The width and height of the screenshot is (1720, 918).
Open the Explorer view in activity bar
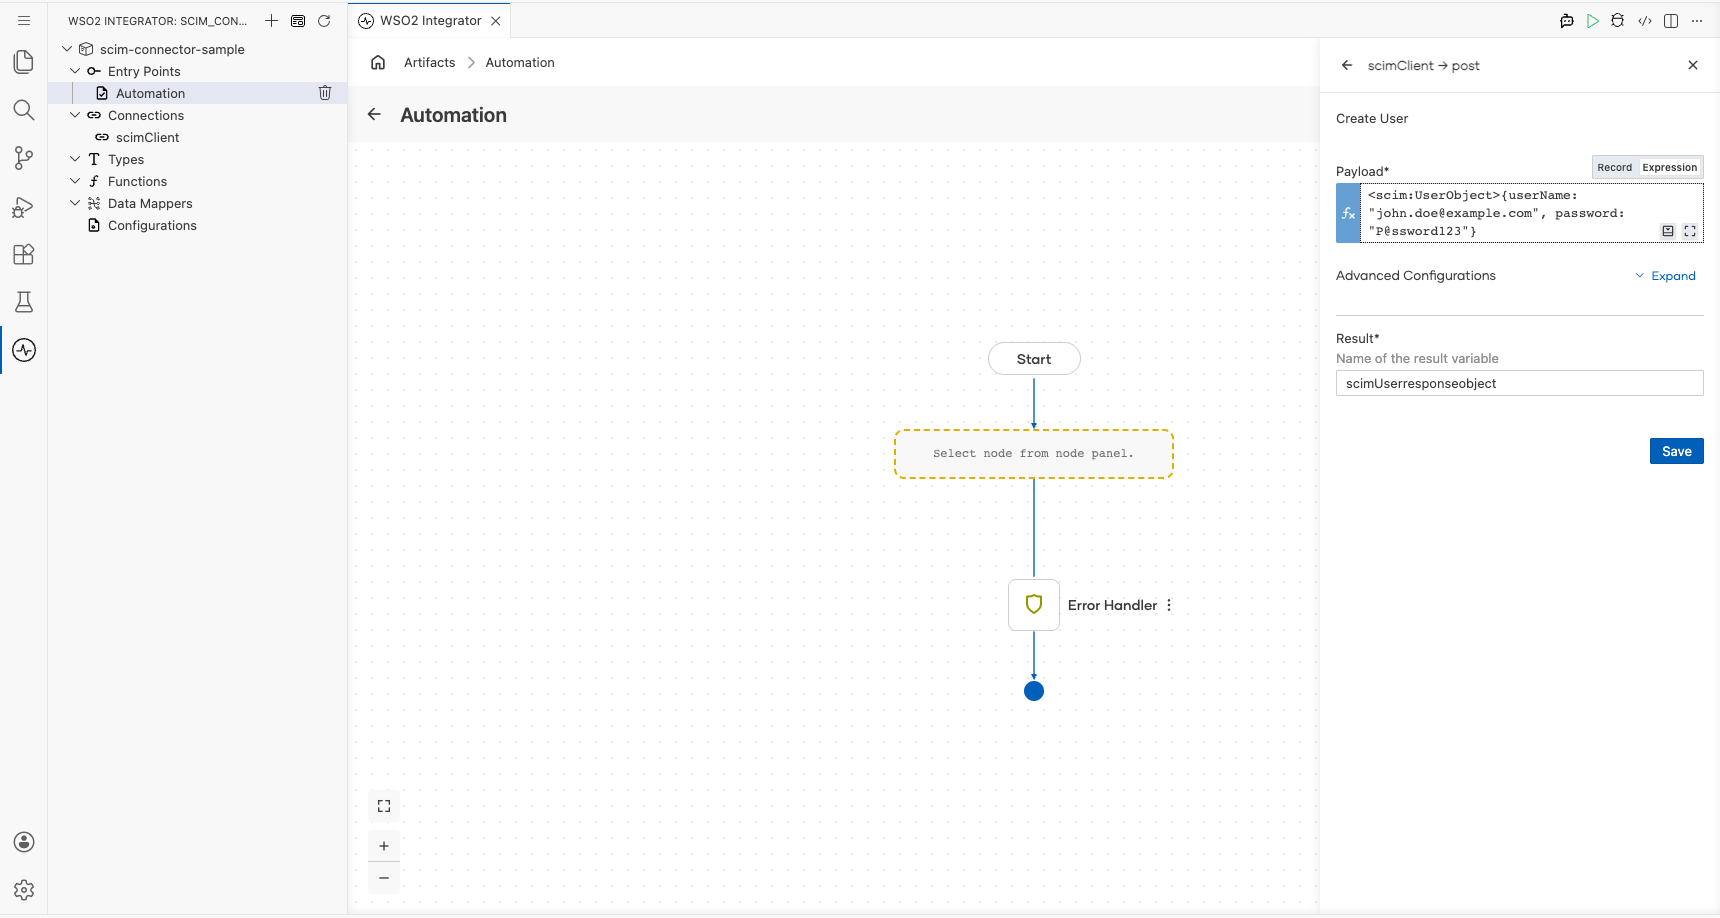(24, 62)
